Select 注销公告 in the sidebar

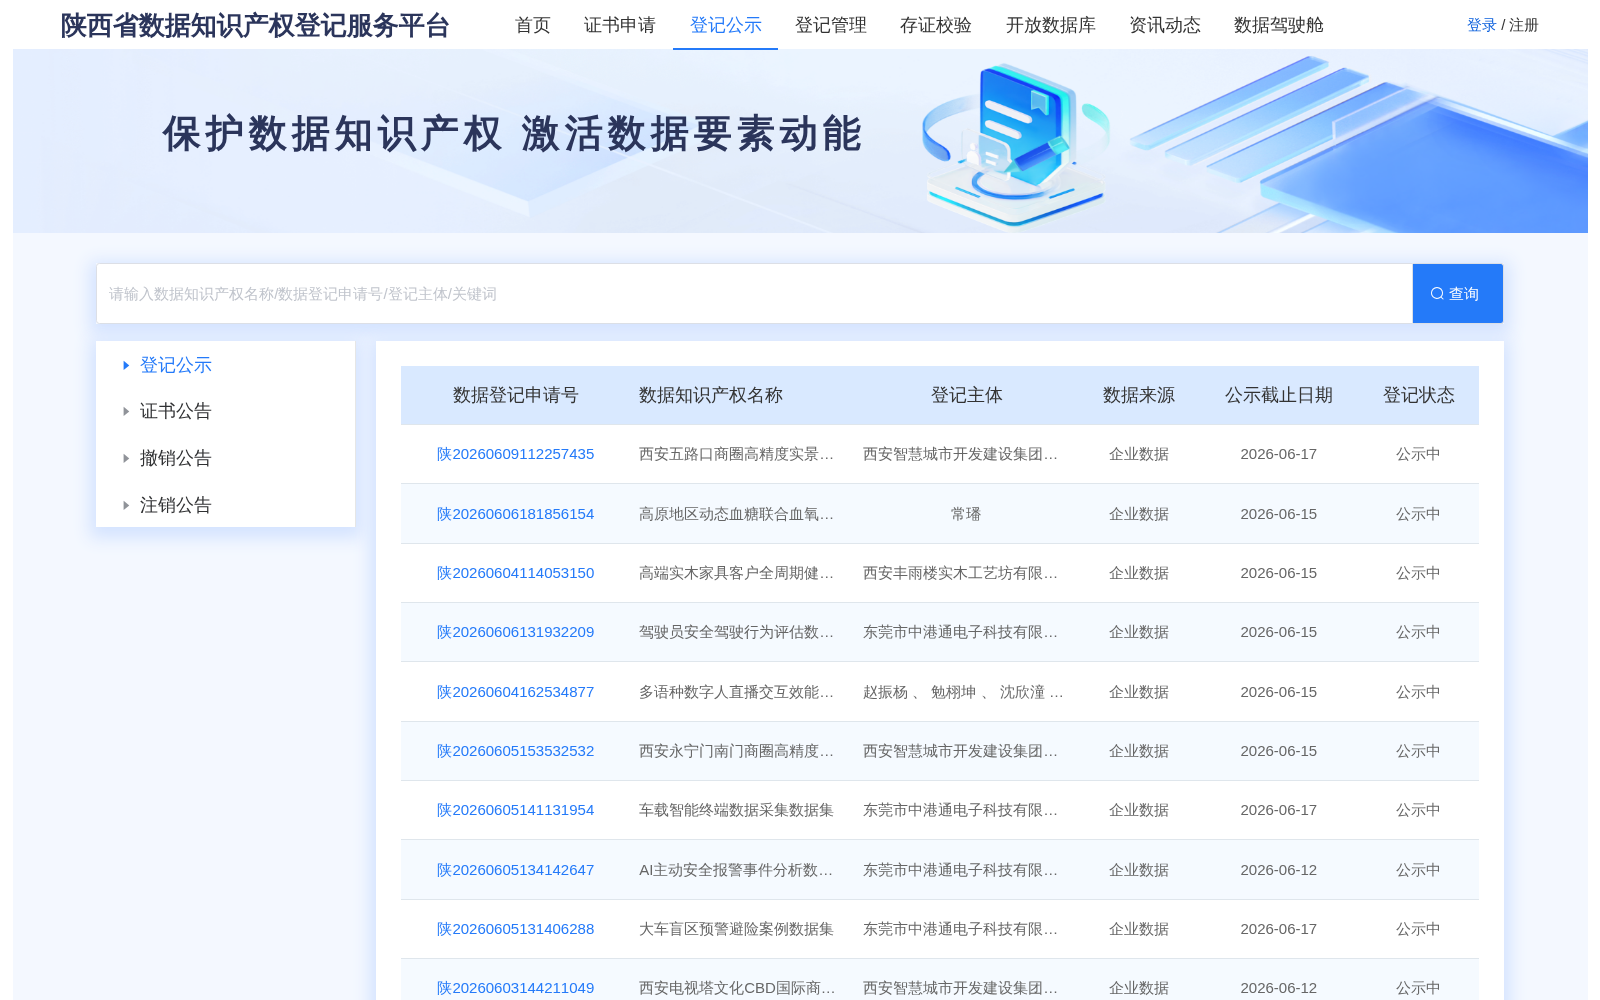(176, 505)
